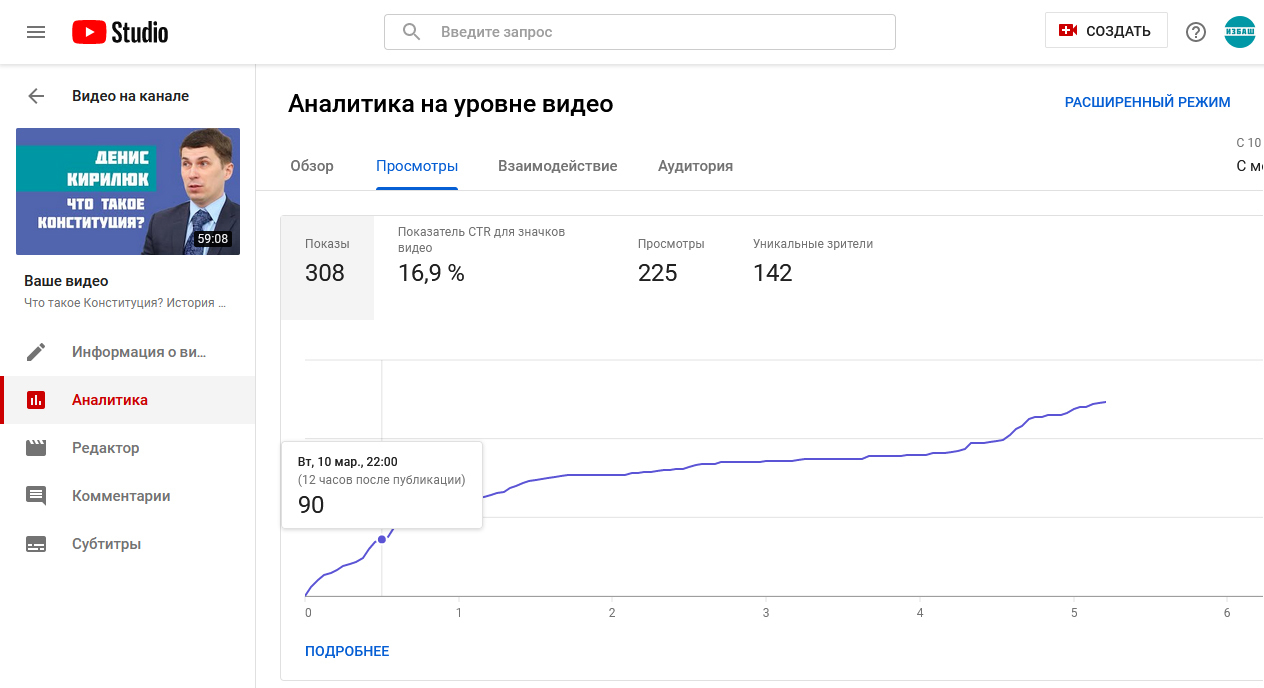Switch to the Обзор tab
Viewport: 1264px width, 688px height.
(x=312, y=166)
